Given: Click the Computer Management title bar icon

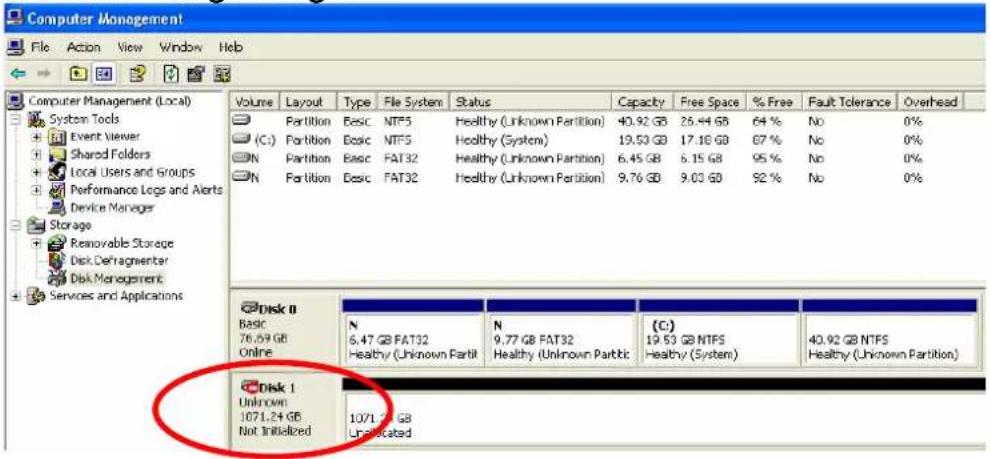Looking at the screenshot, I should [x=14, y=19].
